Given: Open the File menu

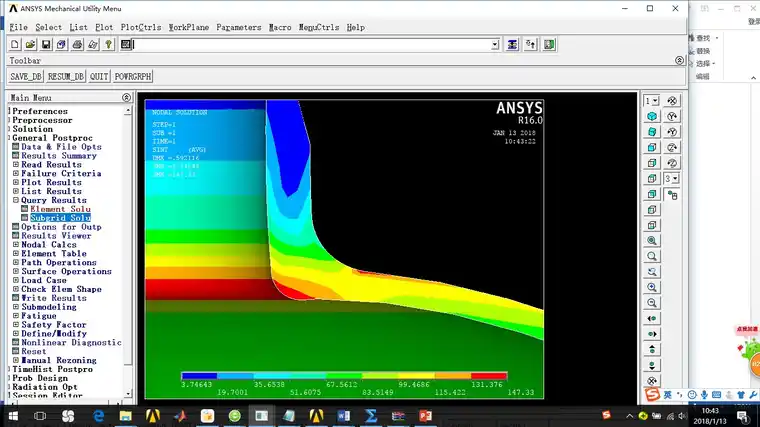Looking at the screenshot, I should coord(18,27).
